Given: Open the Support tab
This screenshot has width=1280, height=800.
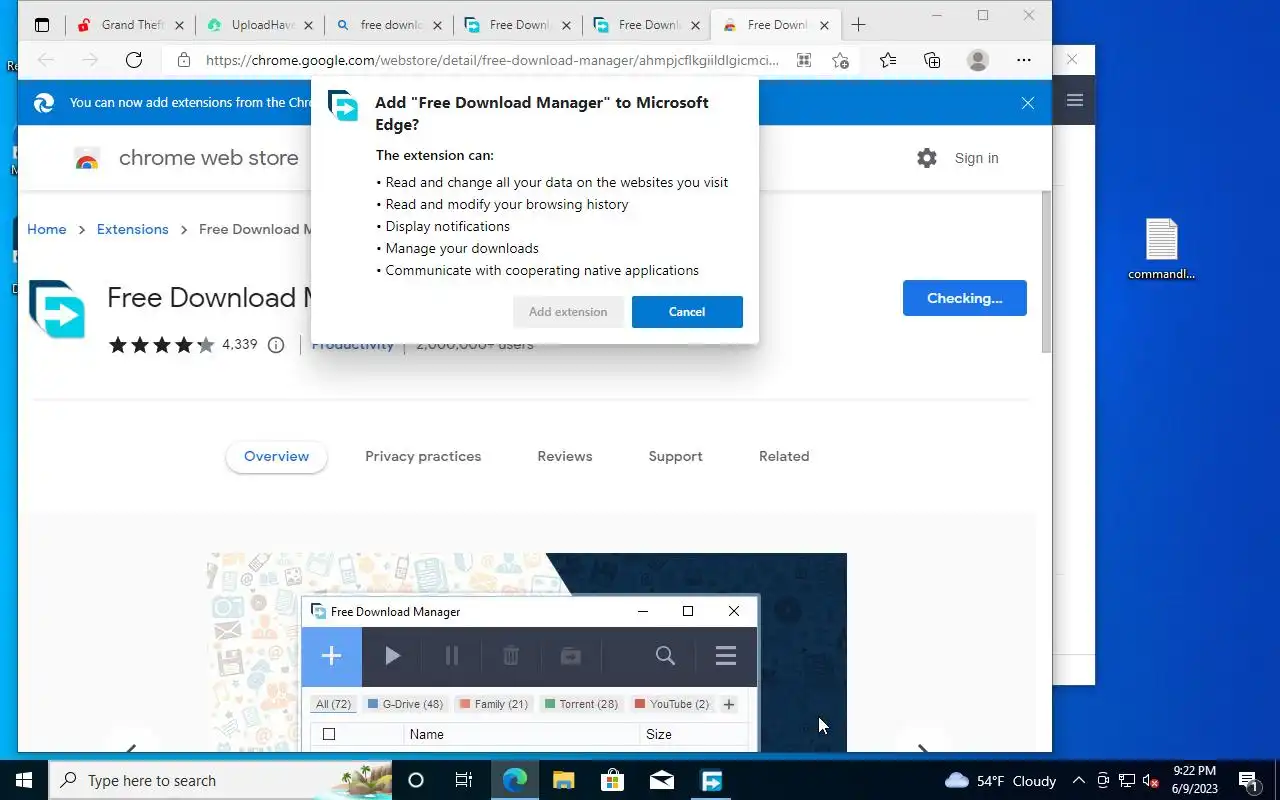Looking at the screenshot, I should click(675, 456).
